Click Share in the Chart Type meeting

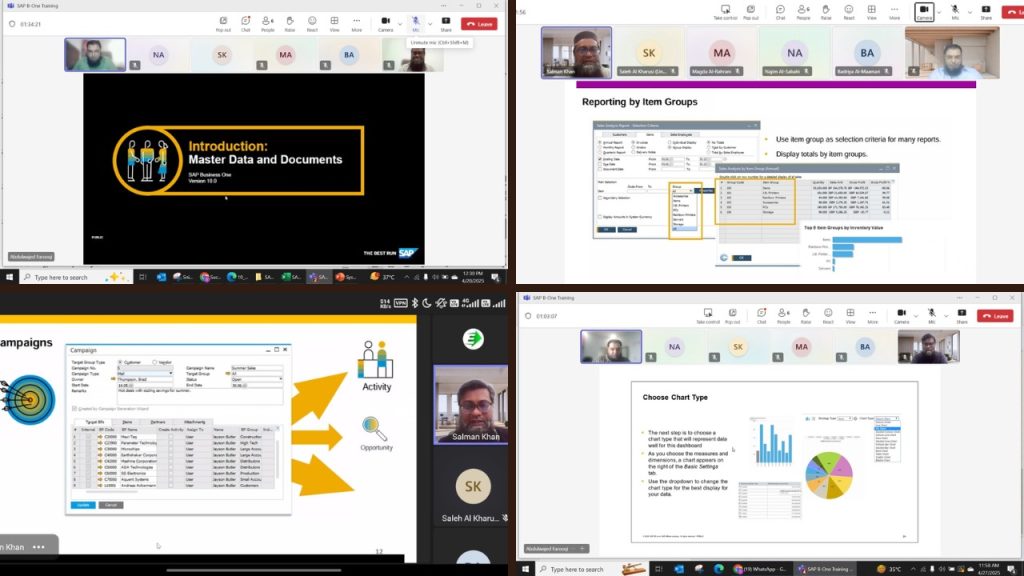pyautogui.click(x=962, y=316)
